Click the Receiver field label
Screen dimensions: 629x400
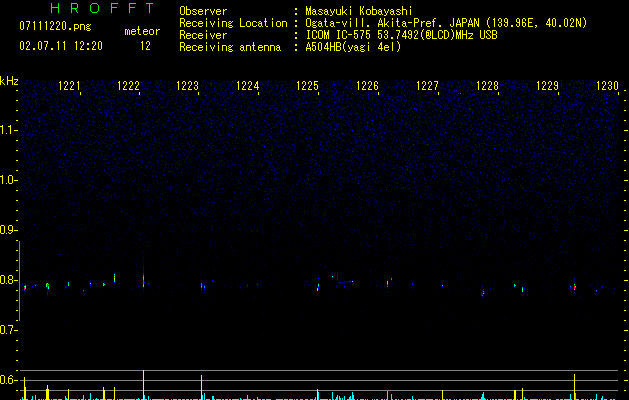point(203,35)
